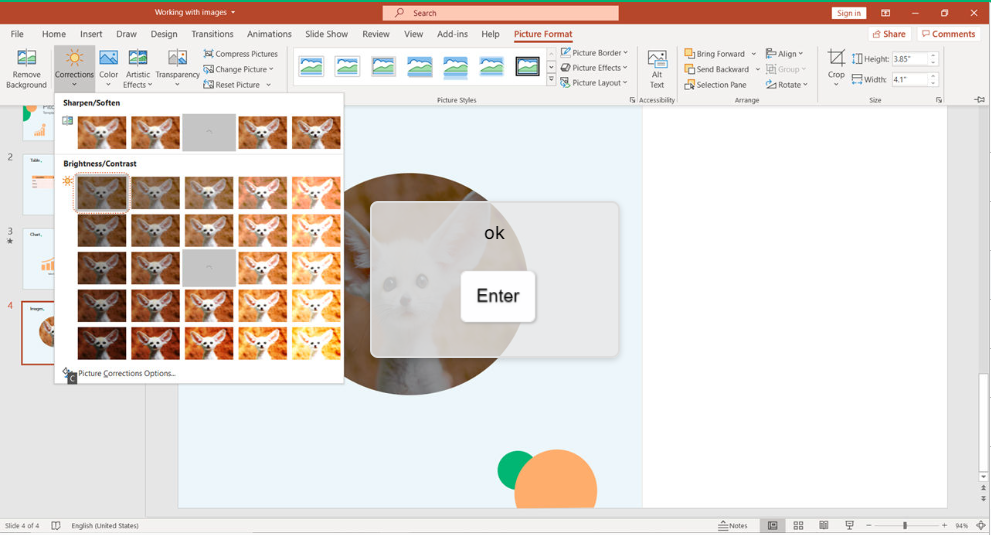Switch to the Transitions tab
991x535 pixels.
coord(212,34)
